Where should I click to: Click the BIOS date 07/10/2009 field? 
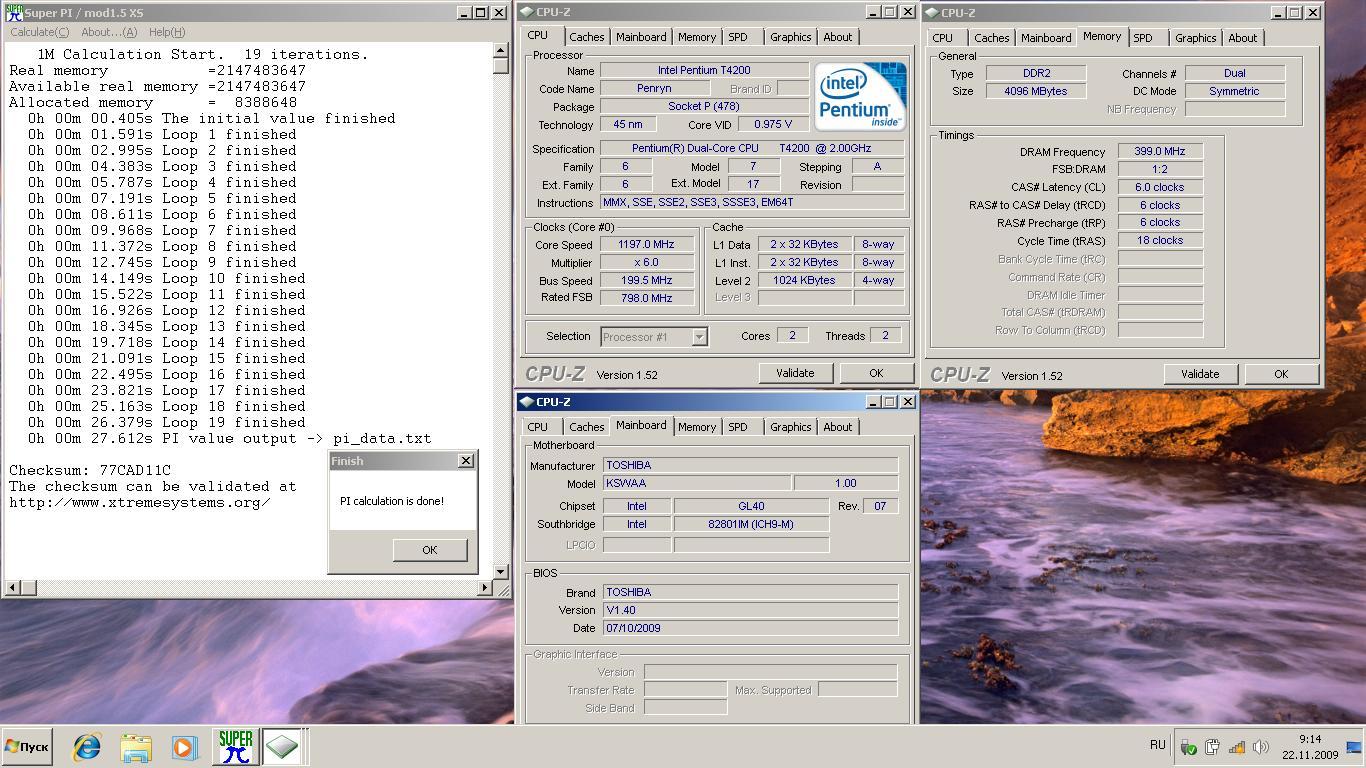pos(750,628)
